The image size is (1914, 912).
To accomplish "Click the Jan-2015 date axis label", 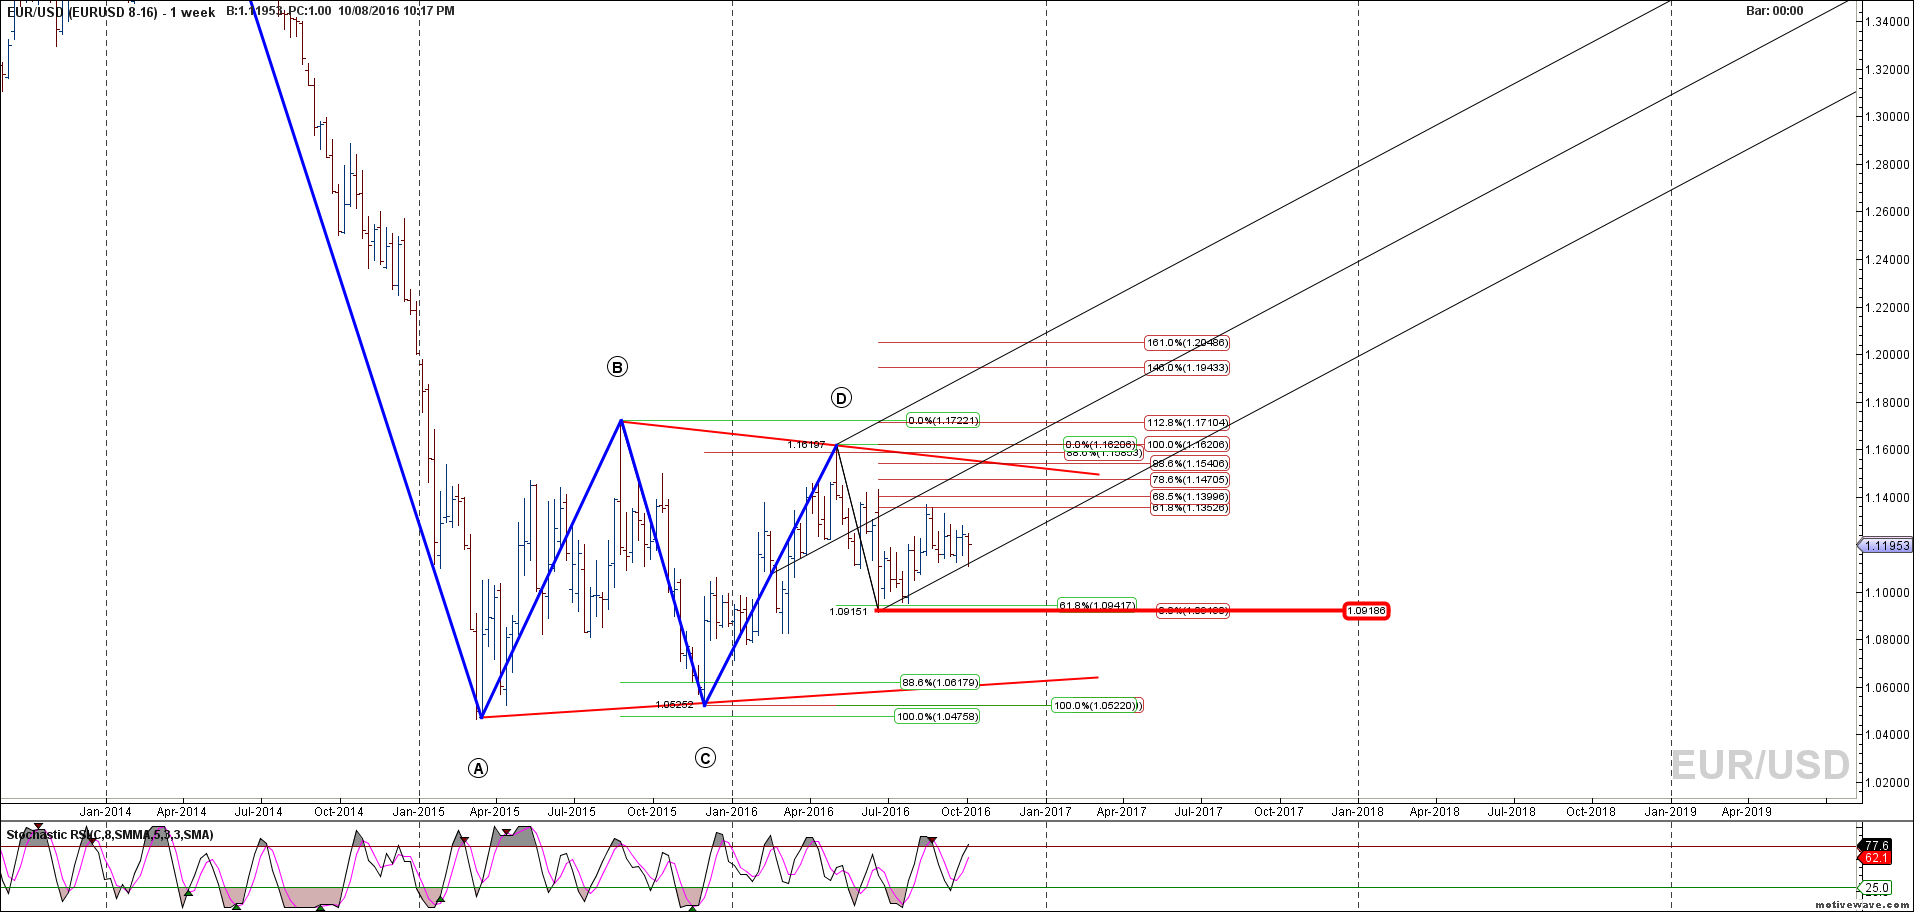I will 418,812.
